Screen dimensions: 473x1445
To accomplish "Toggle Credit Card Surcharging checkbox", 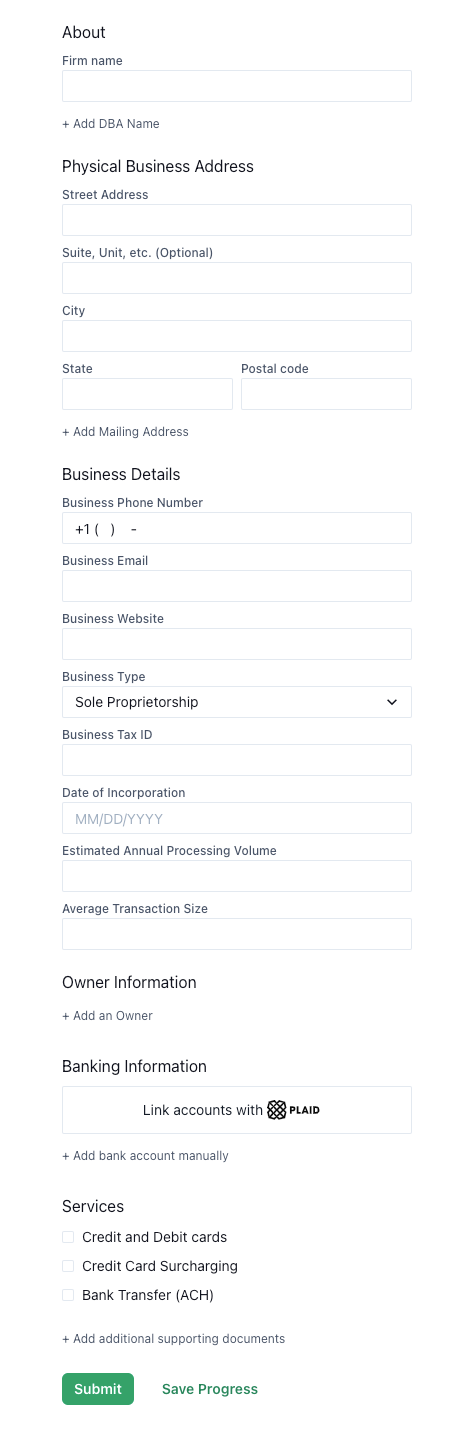I will coord(68,1266).
